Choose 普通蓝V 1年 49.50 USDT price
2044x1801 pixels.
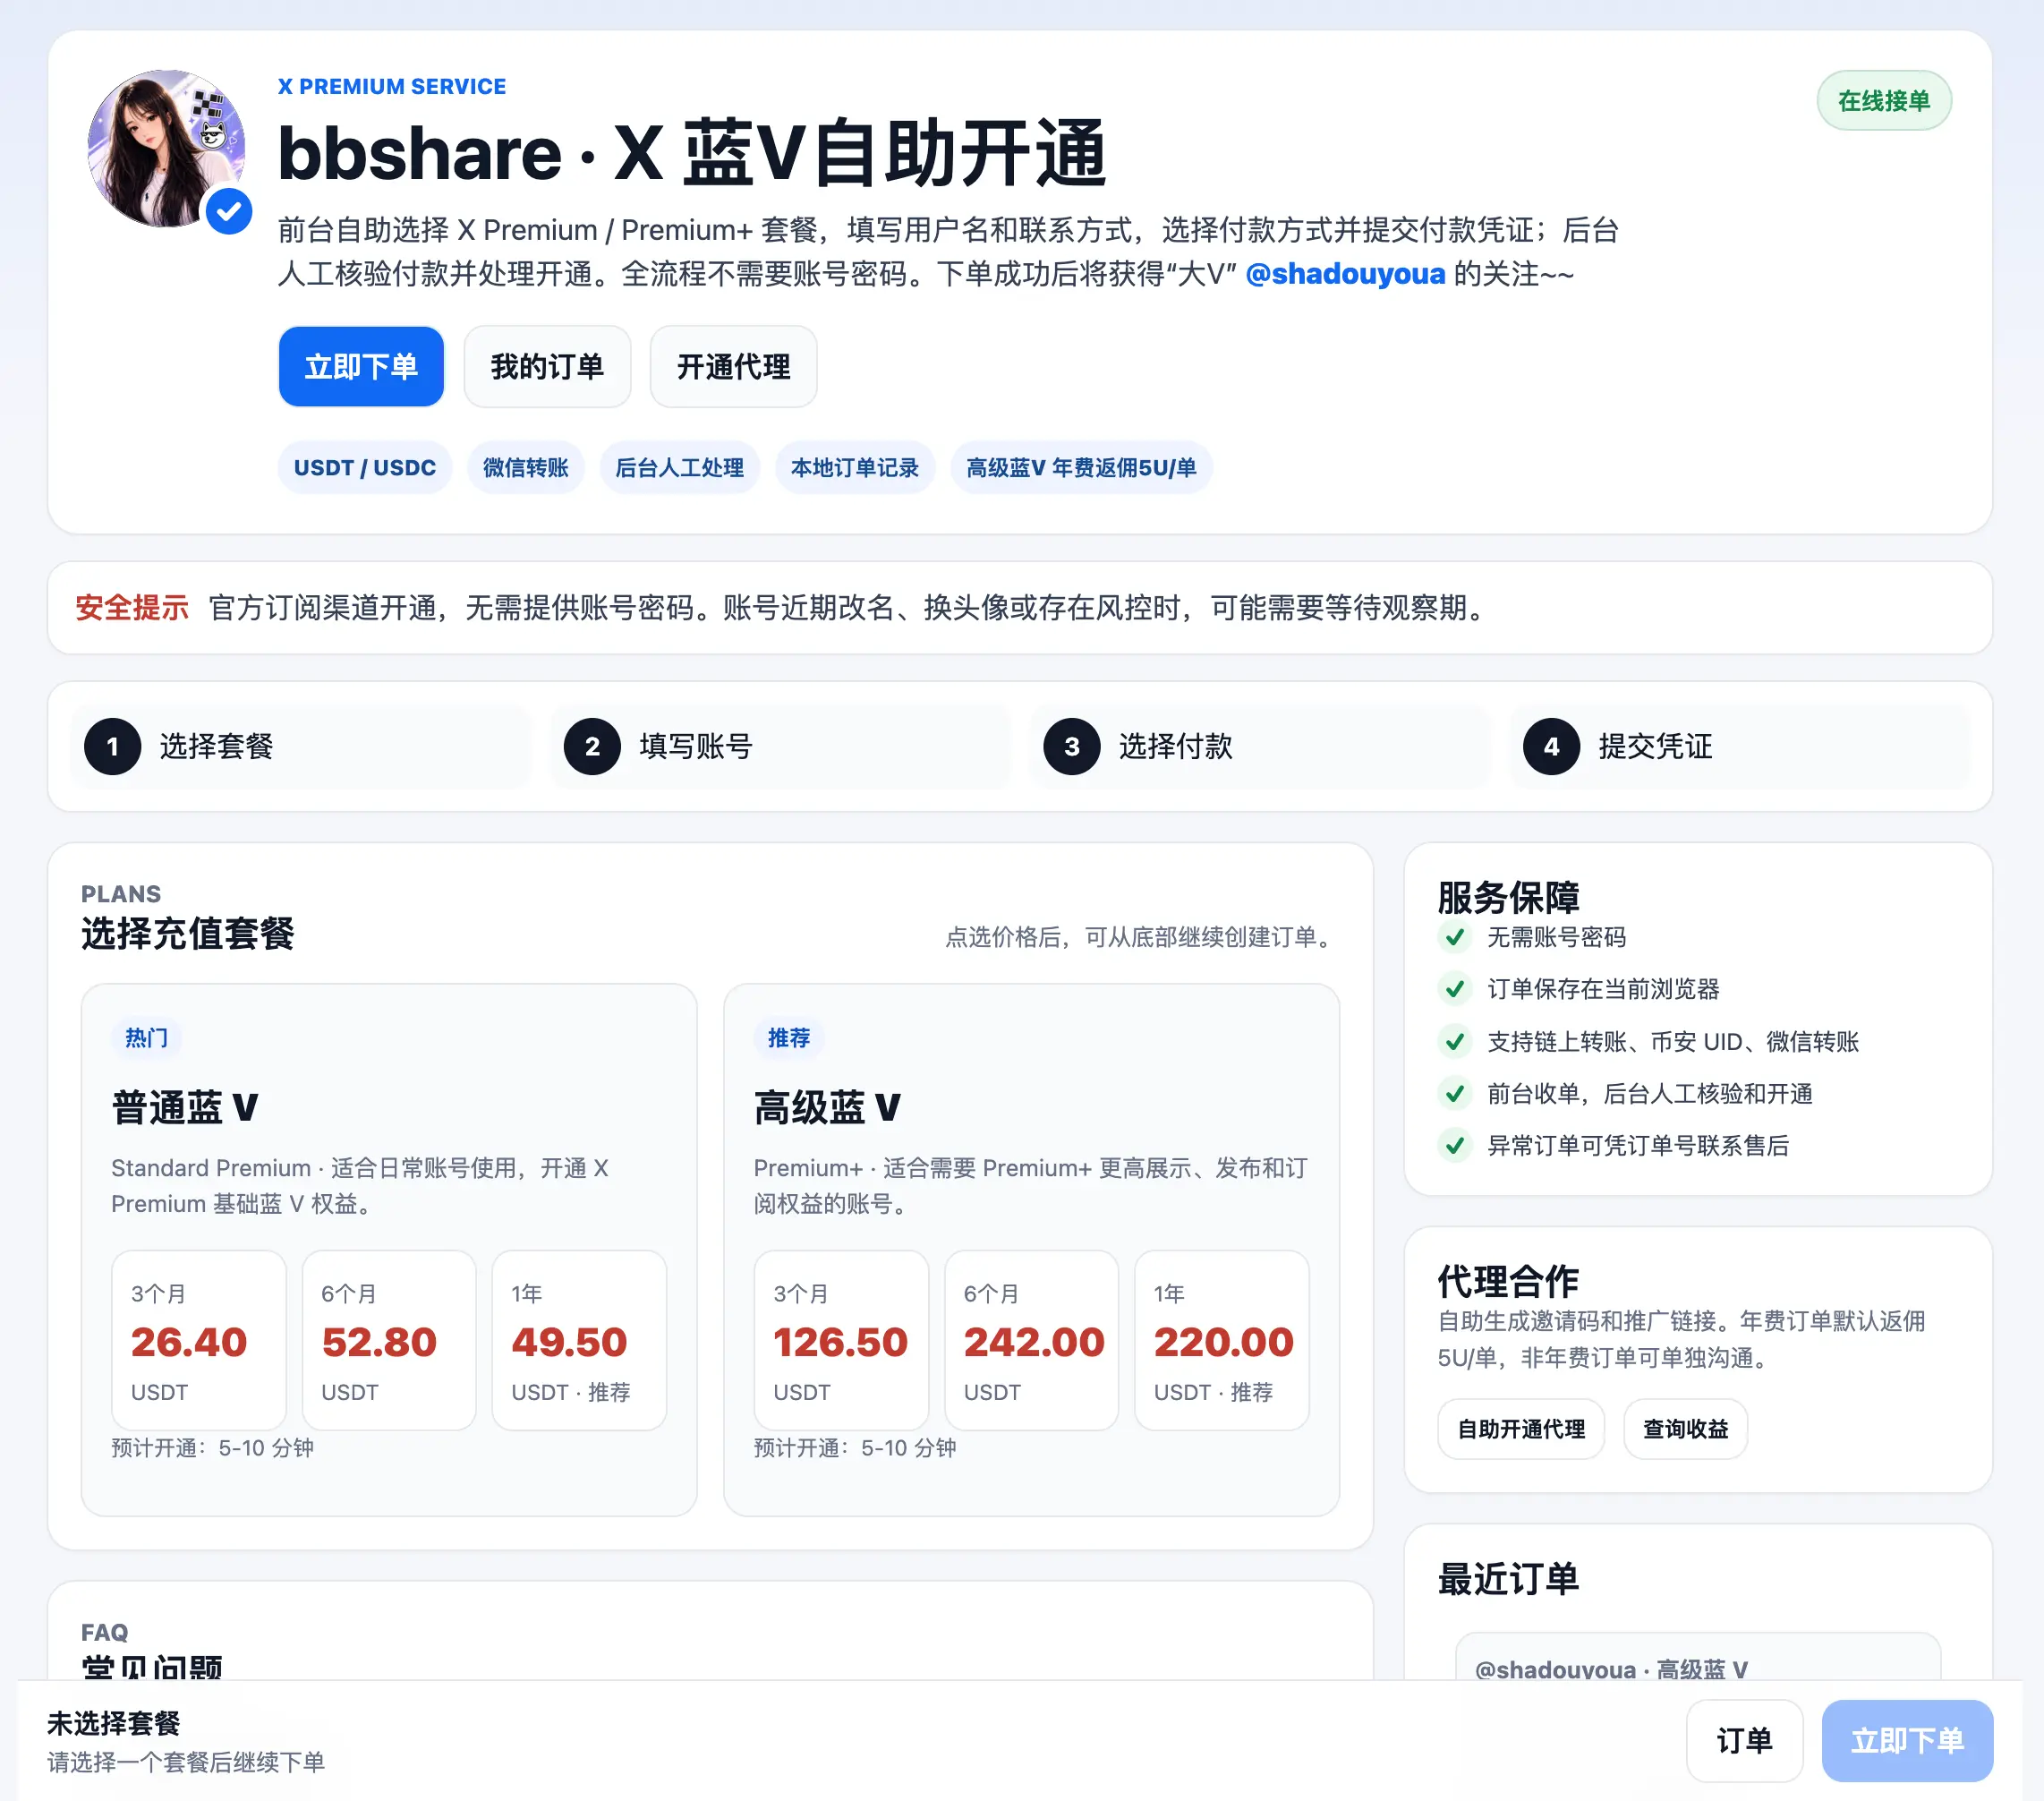[579, 1340]
